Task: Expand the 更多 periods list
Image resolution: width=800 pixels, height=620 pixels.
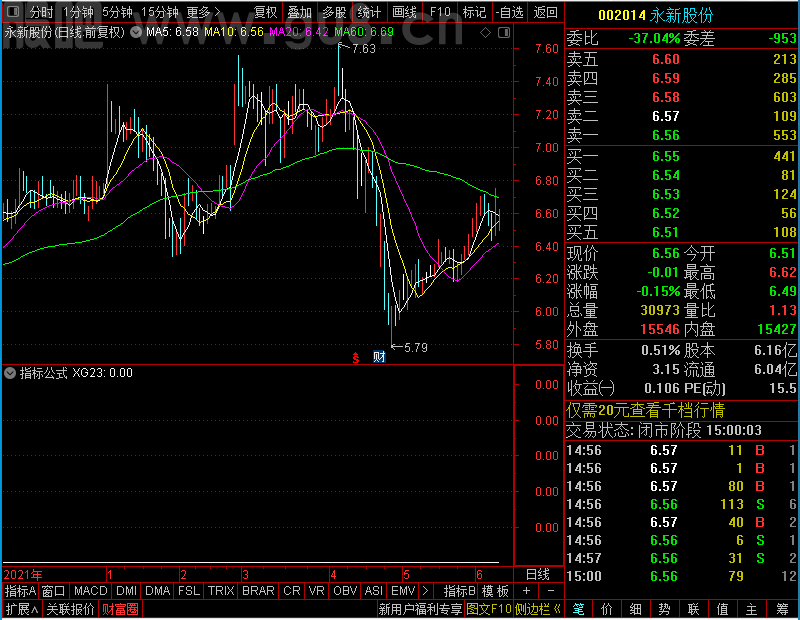Action: click(203, 12)
